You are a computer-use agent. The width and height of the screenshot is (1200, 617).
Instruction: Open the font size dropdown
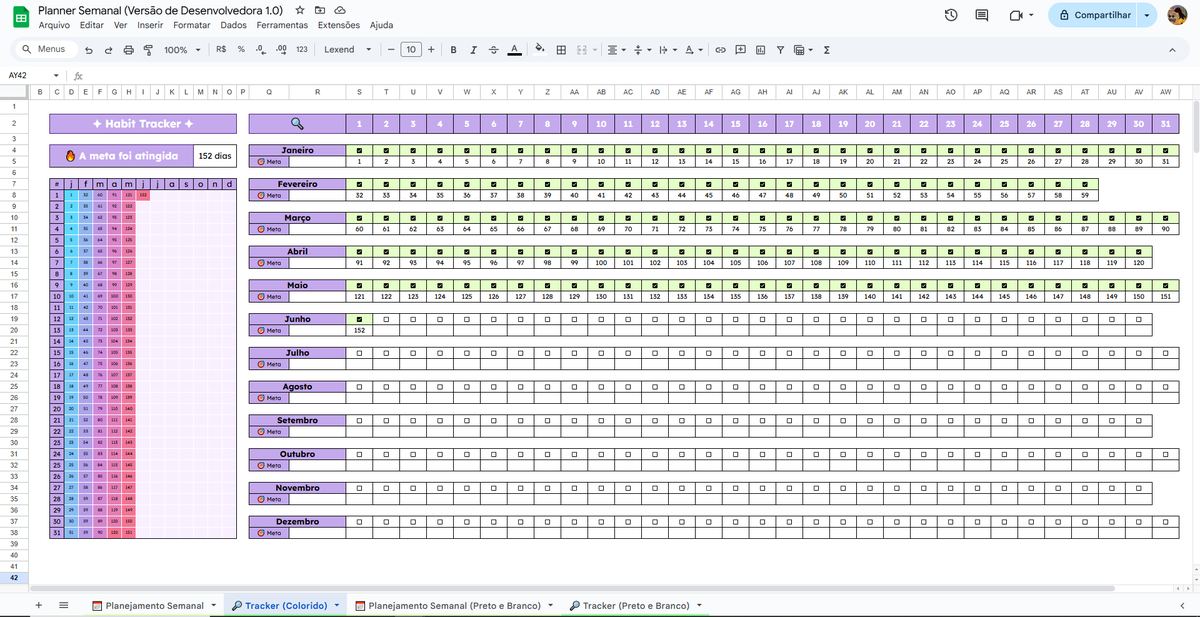[410, 49]
